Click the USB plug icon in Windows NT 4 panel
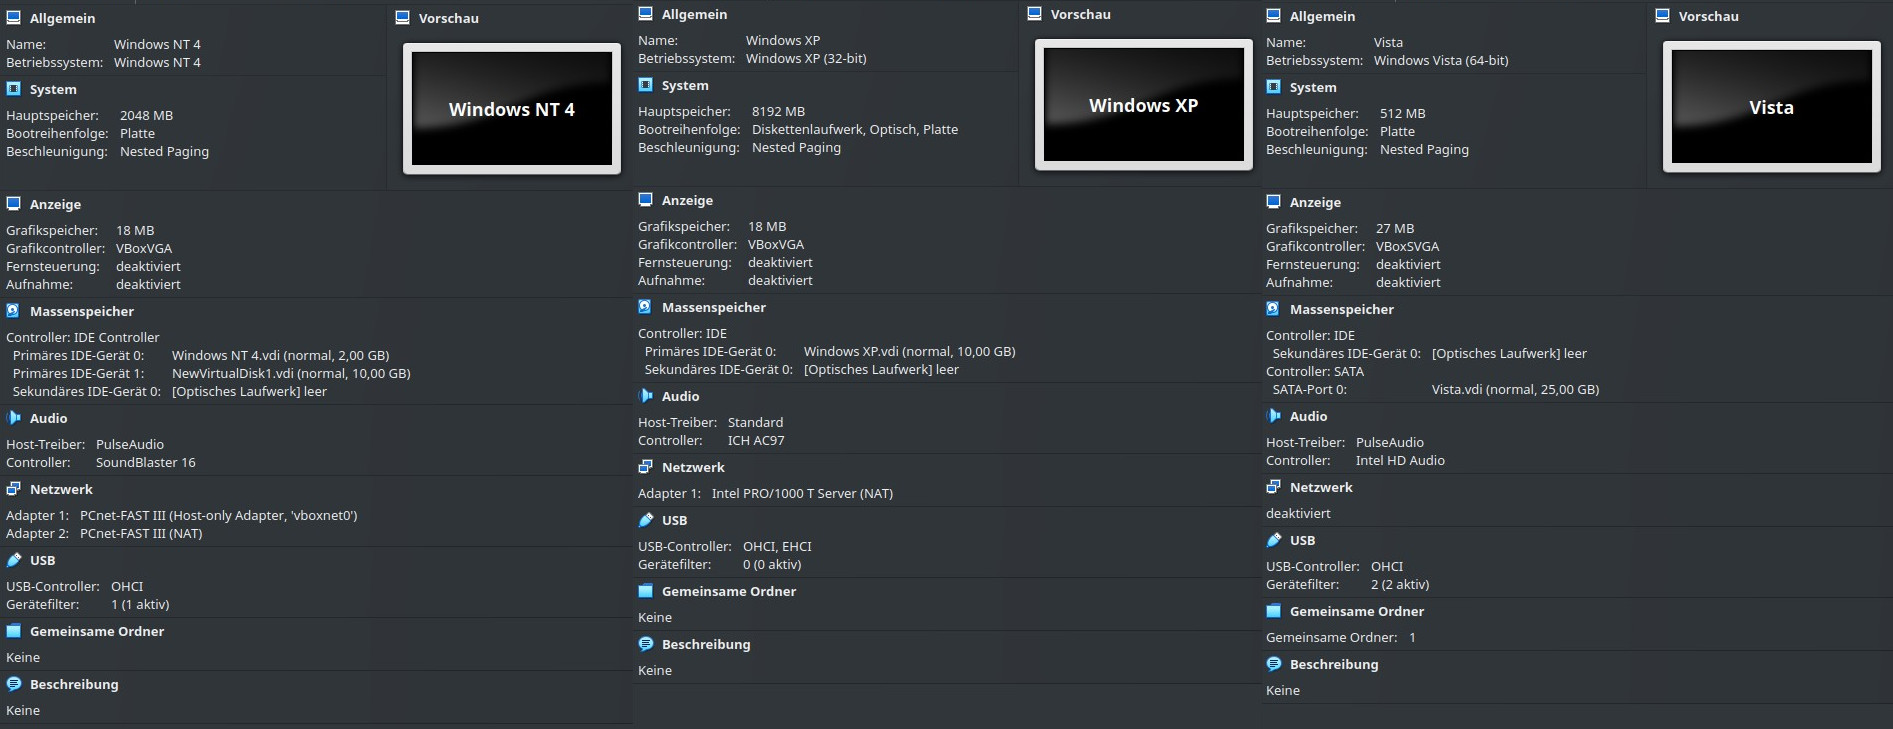 (14, 560)
